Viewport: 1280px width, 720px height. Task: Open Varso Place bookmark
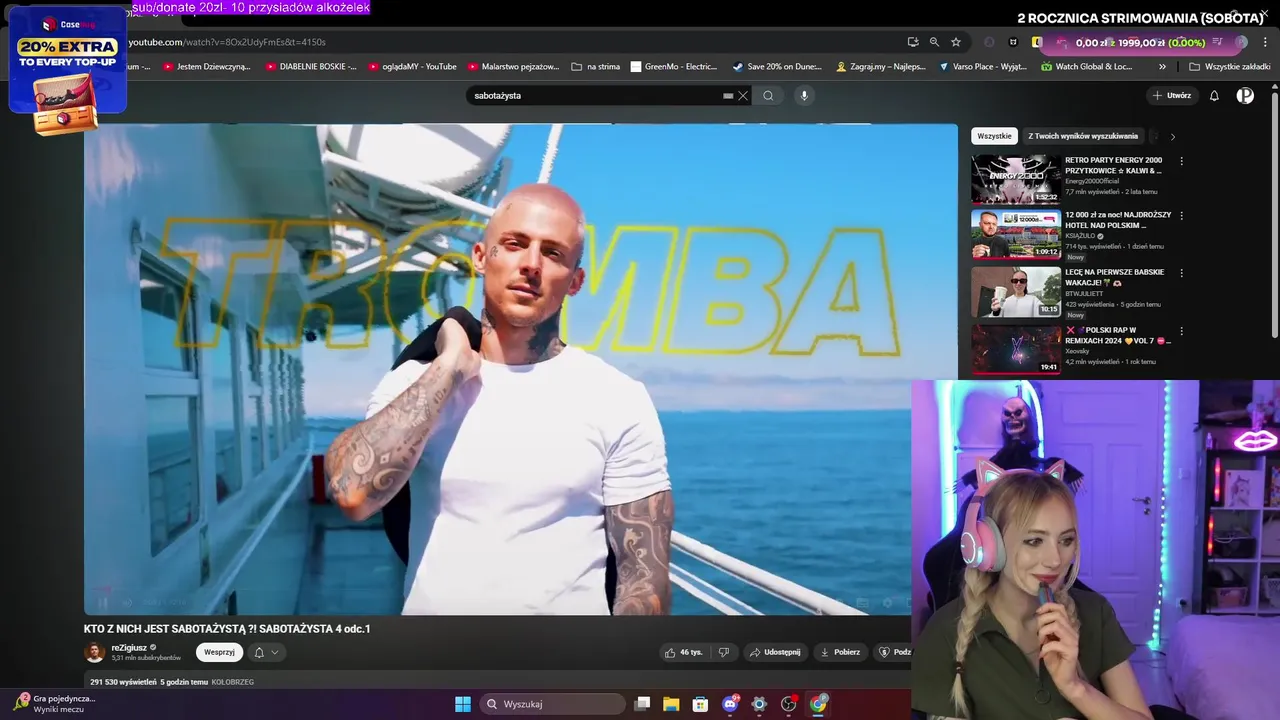983,67
